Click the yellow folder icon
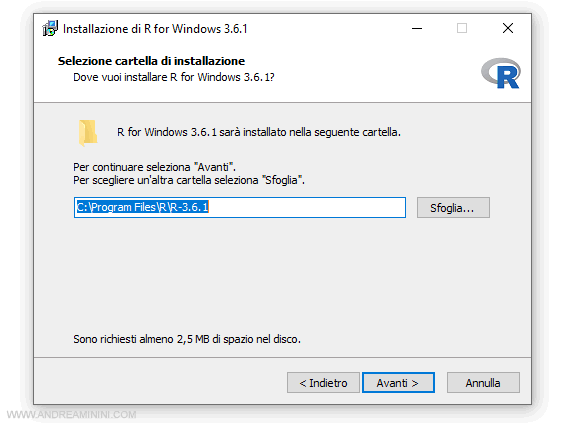 (x=88, y=133)
